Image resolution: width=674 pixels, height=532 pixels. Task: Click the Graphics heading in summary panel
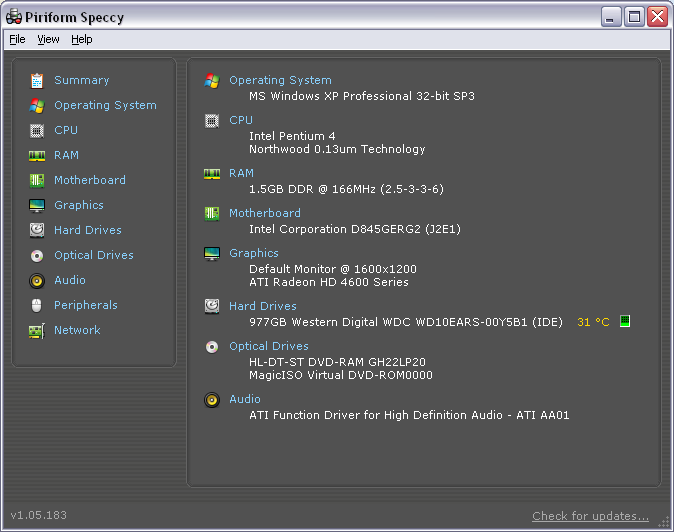point(254,253)
